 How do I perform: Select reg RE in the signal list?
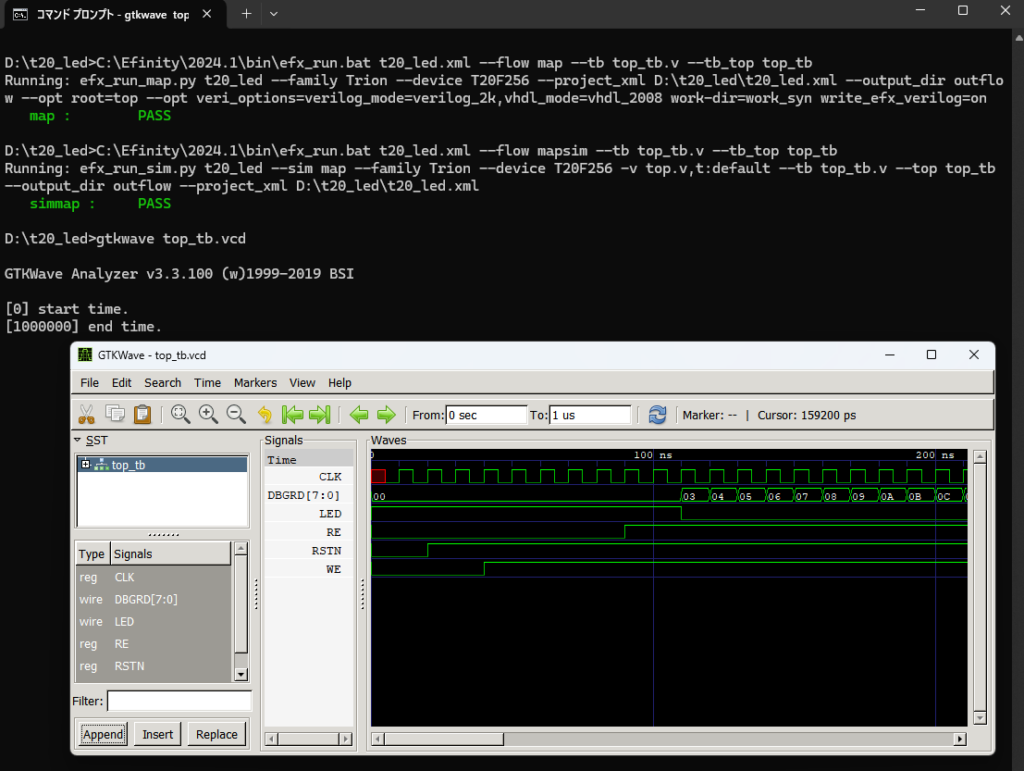click(153, 644)
